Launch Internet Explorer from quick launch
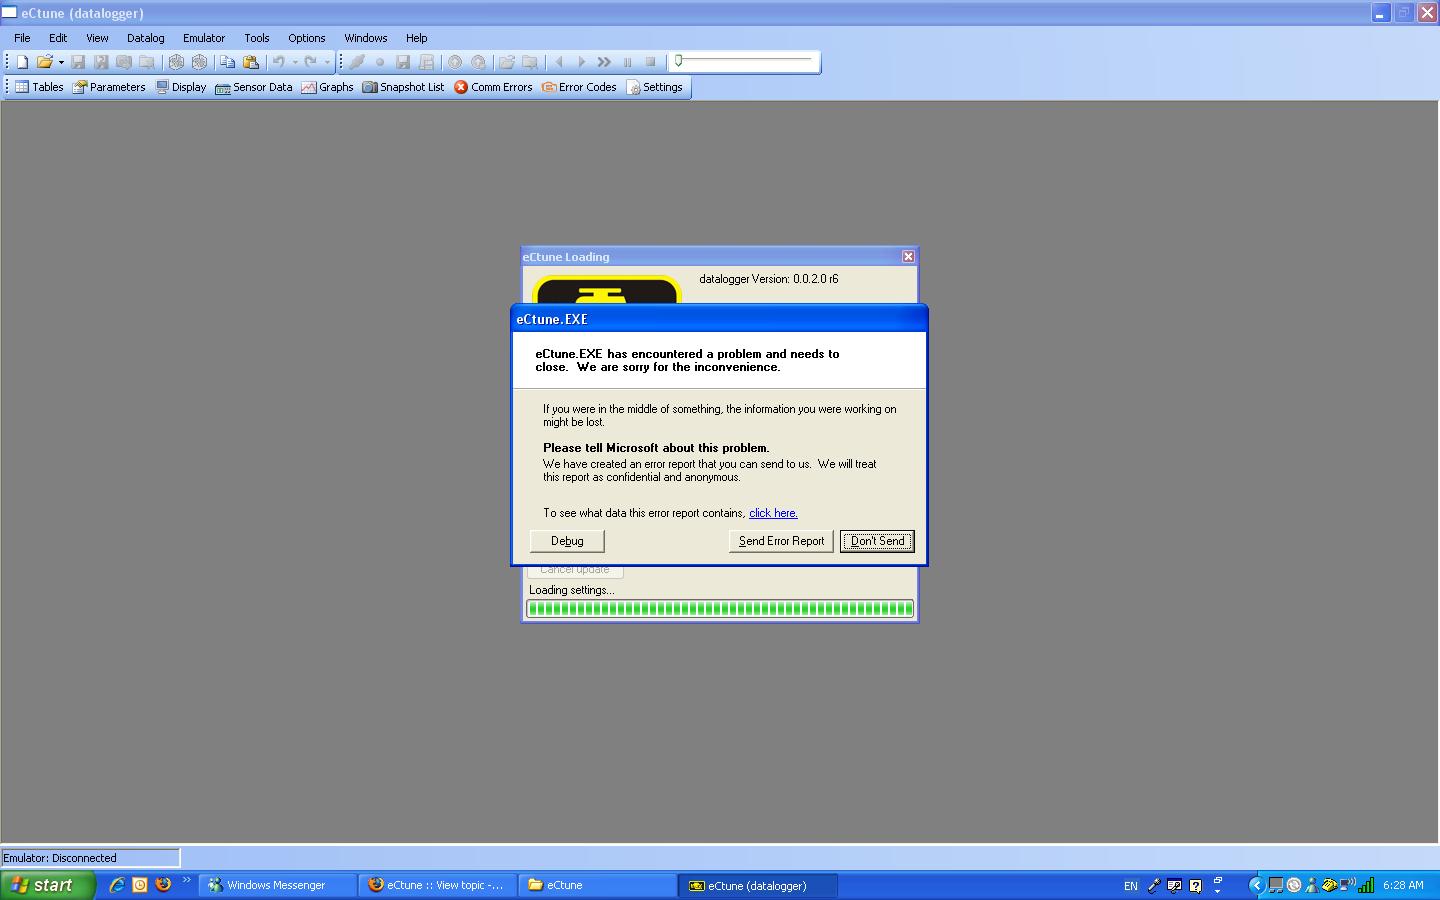The image size is (1440, 900). (x=117, y=885)
